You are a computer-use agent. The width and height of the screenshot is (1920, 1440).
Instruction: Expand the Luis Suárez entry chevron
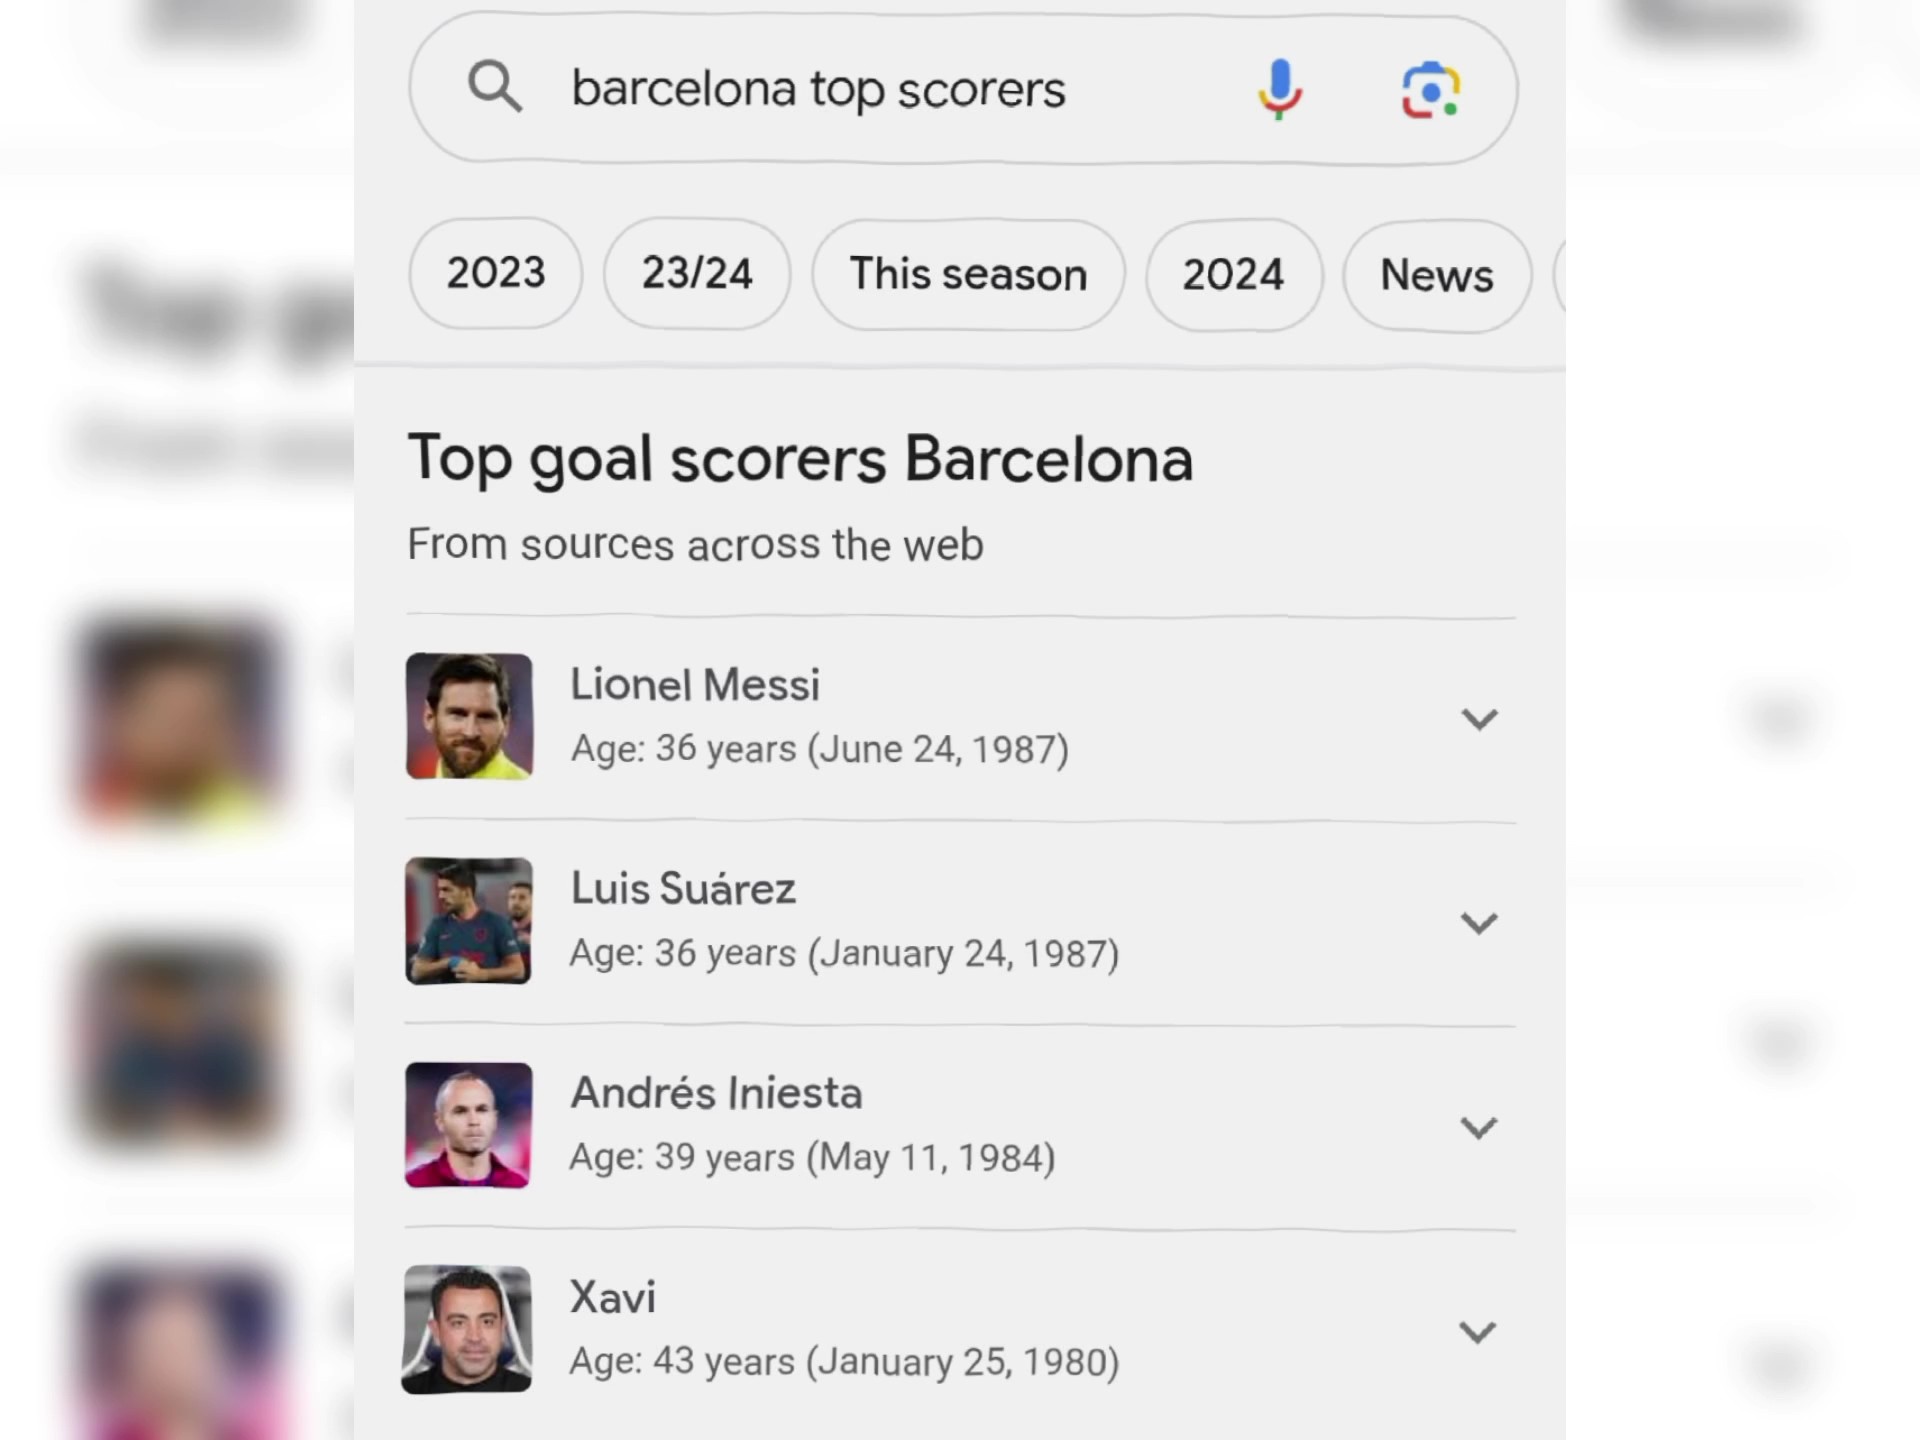click(1479, 923)
